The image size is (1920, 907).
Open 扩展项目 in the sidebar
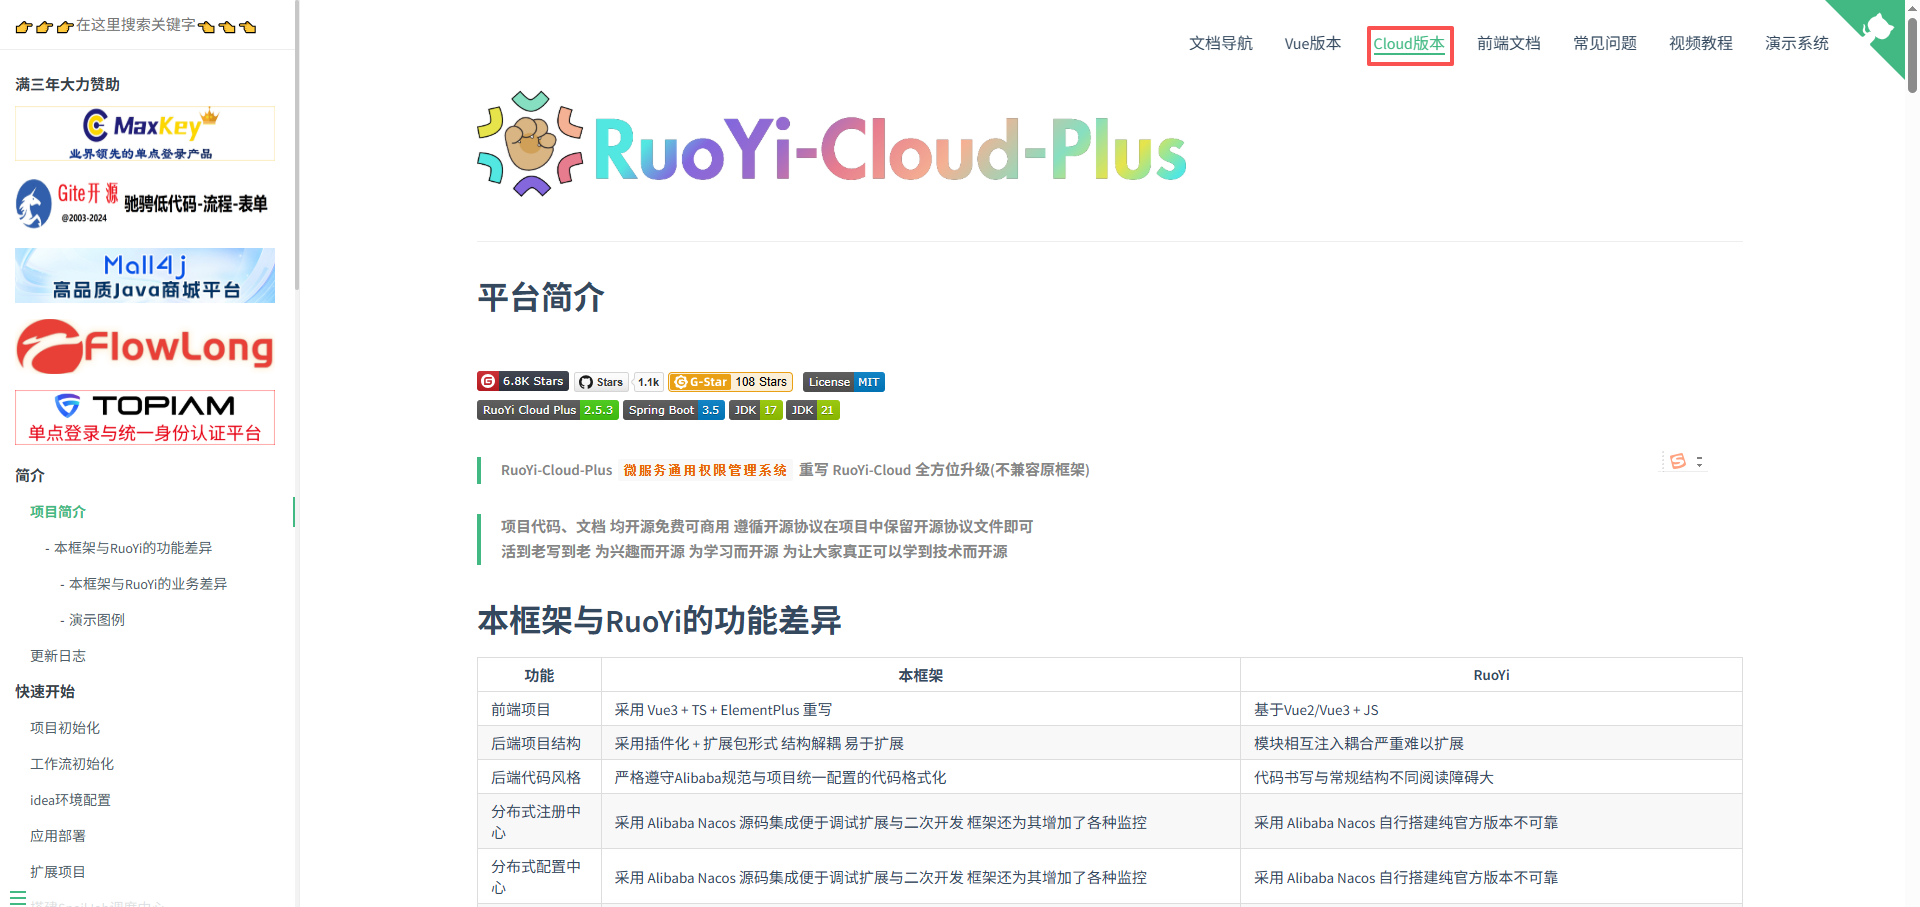coord(58,872)
